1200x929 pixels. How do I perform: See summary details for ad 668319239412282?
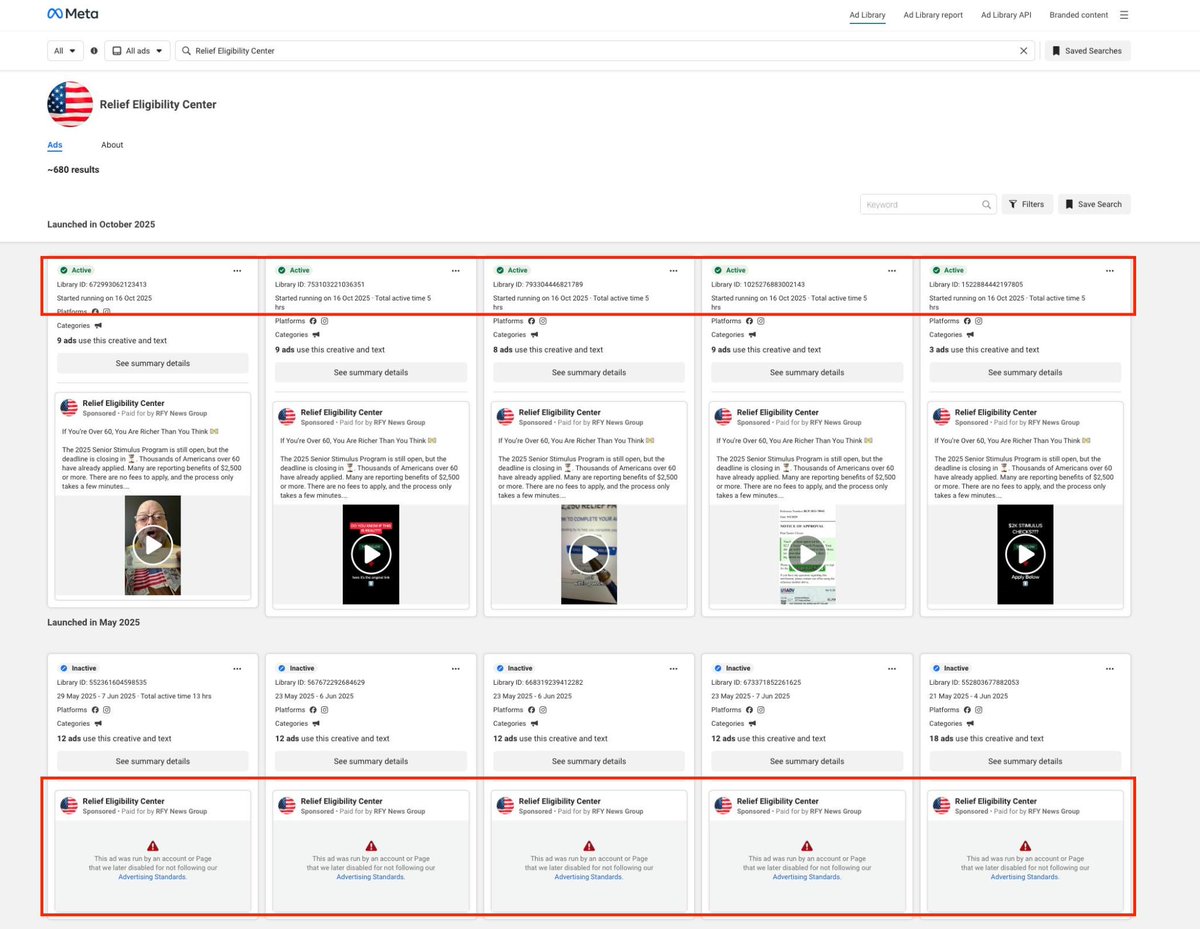tap(589, 761)
